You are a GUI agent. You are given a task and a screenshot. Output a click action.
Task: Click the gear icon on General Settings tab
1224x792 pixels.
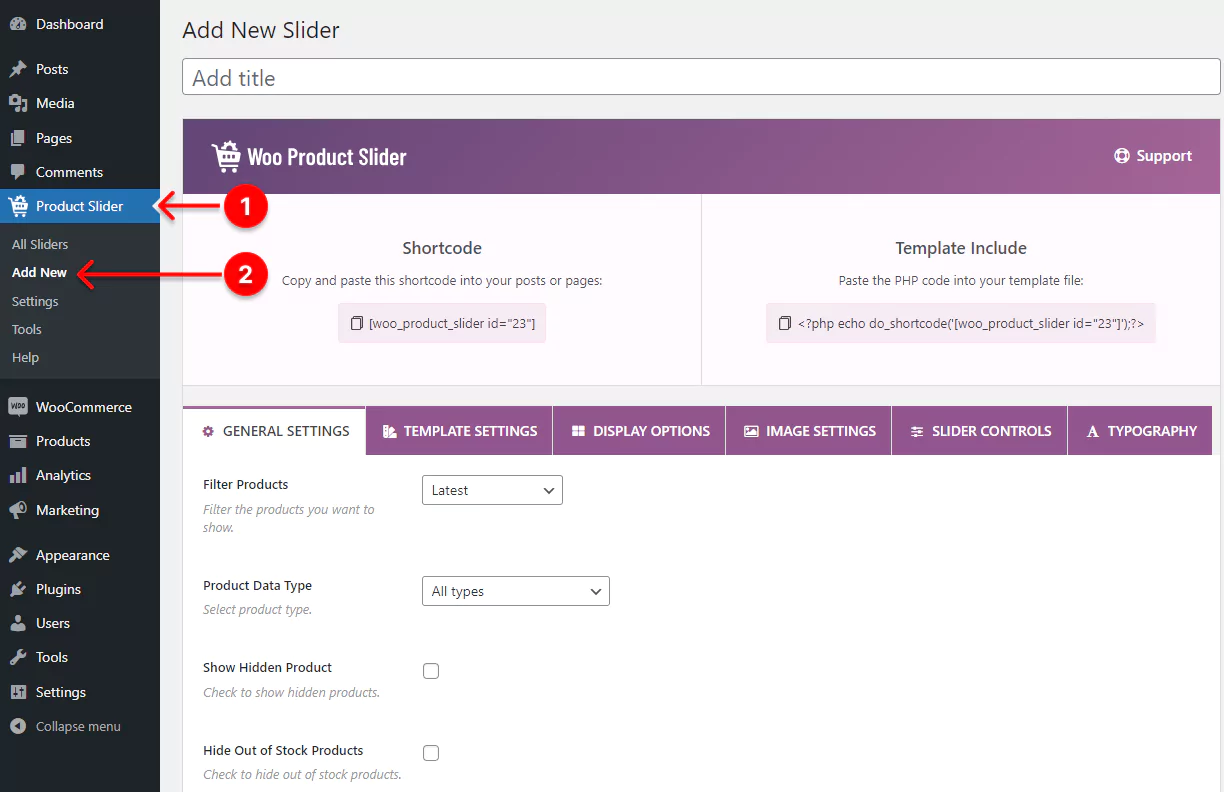click(x=208, y=431)
